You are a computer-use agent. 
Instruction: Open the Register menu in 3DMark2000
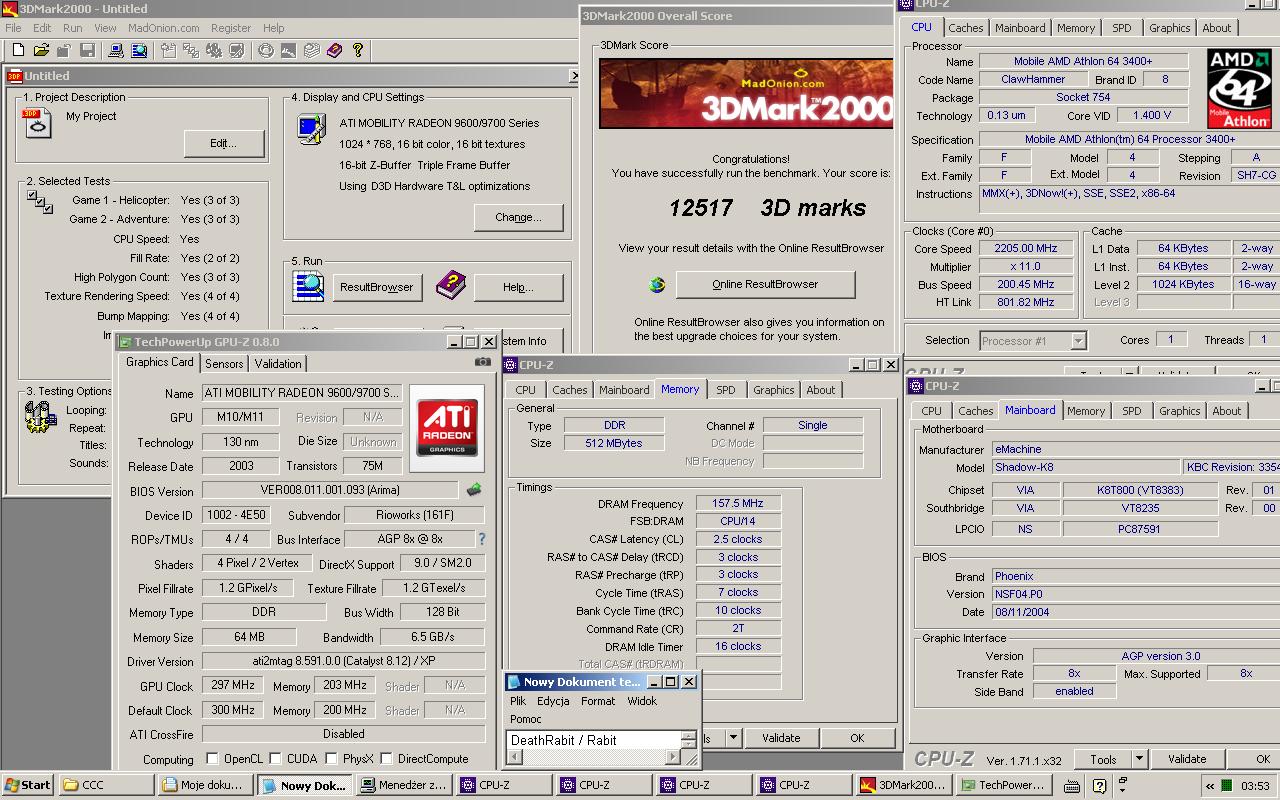pyautogui.click(x=231, y=28)
